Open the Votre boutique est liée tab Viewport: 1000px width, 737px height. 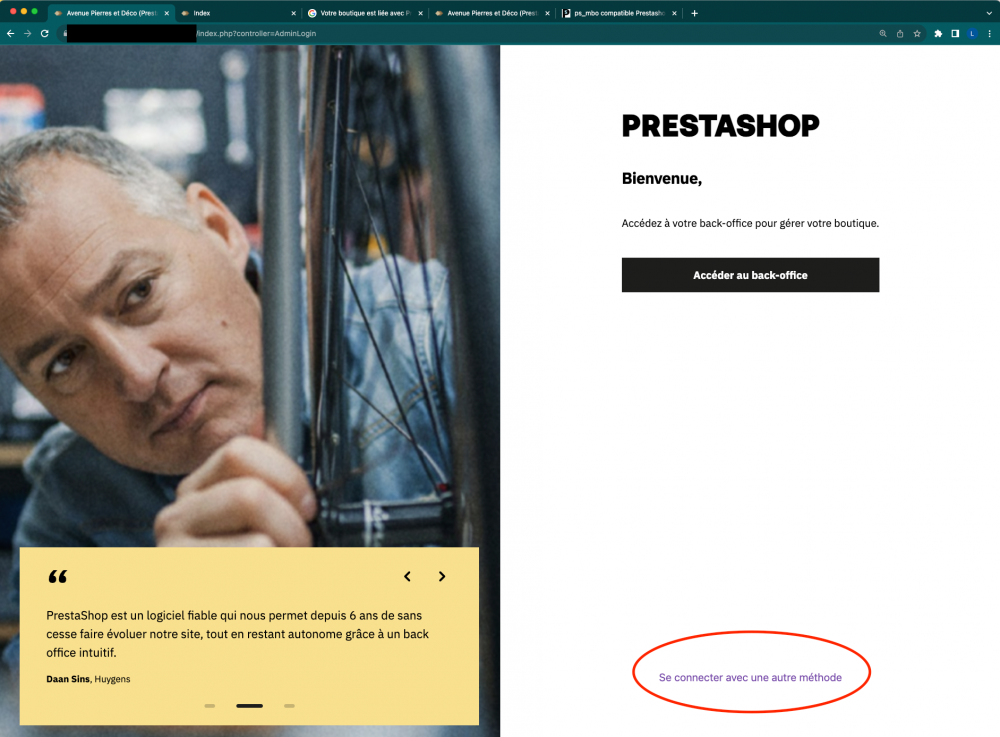pos(364,13)
